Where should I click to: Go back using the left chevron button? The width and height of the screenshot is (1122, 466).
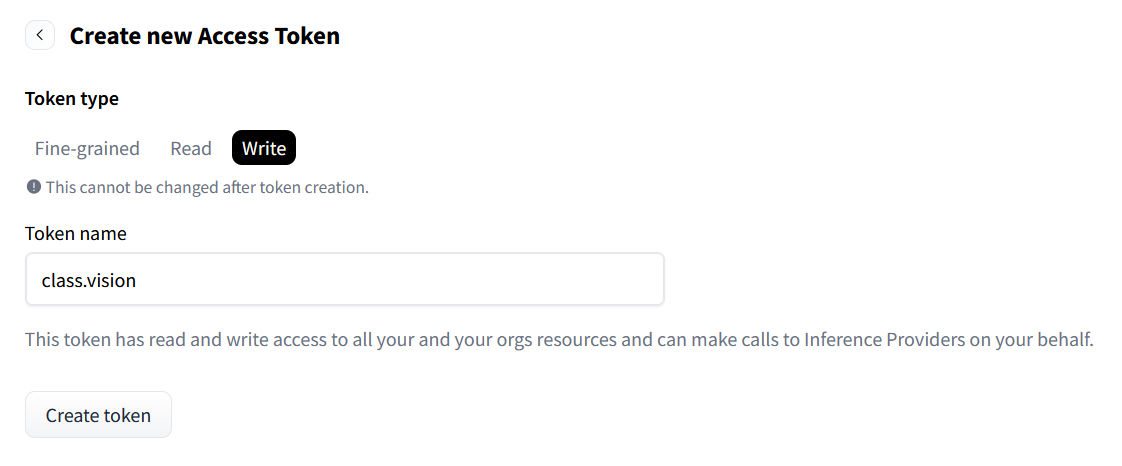[40, 35]
